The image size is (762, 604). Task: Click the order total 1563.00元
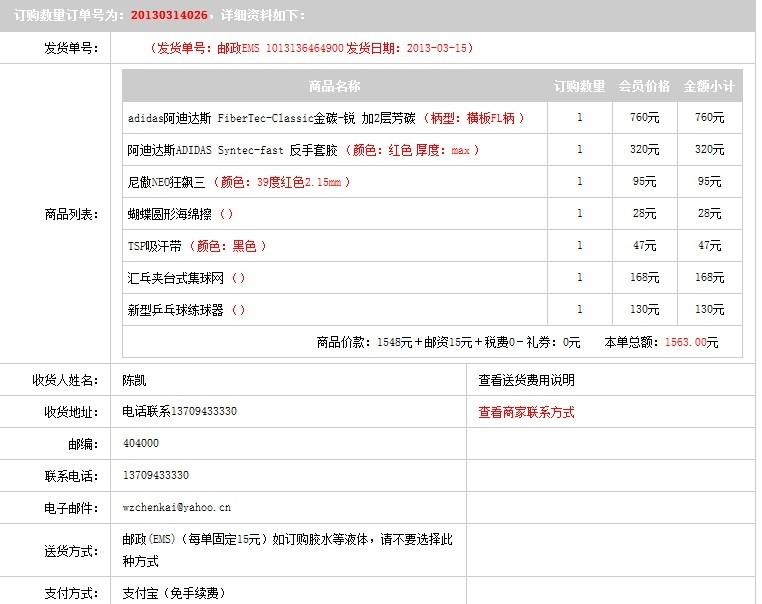[691, 342]
